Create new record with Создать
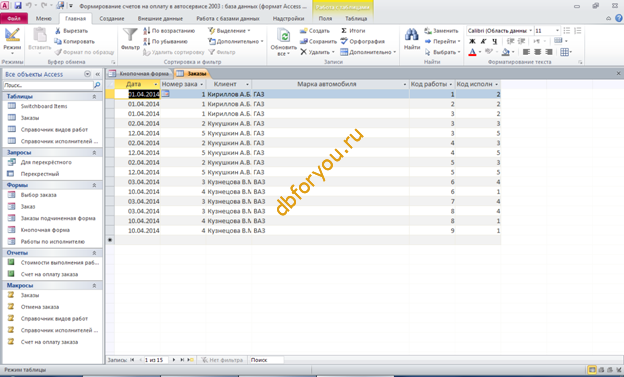The image size is (624, 377). pos(315,31)
